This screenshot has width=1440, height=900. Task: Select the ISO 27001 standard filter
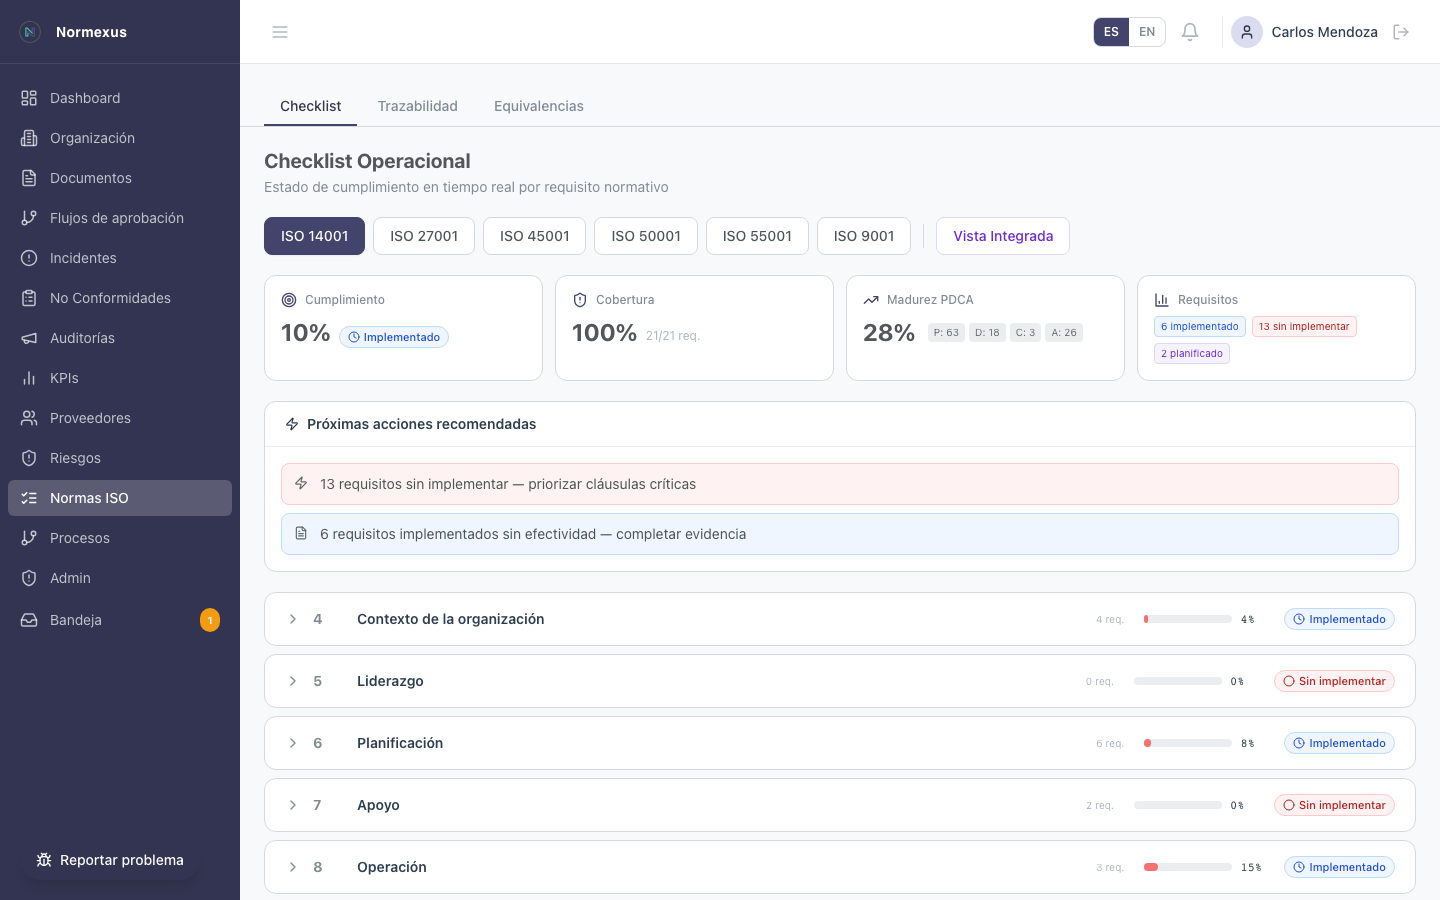(424, 236)
